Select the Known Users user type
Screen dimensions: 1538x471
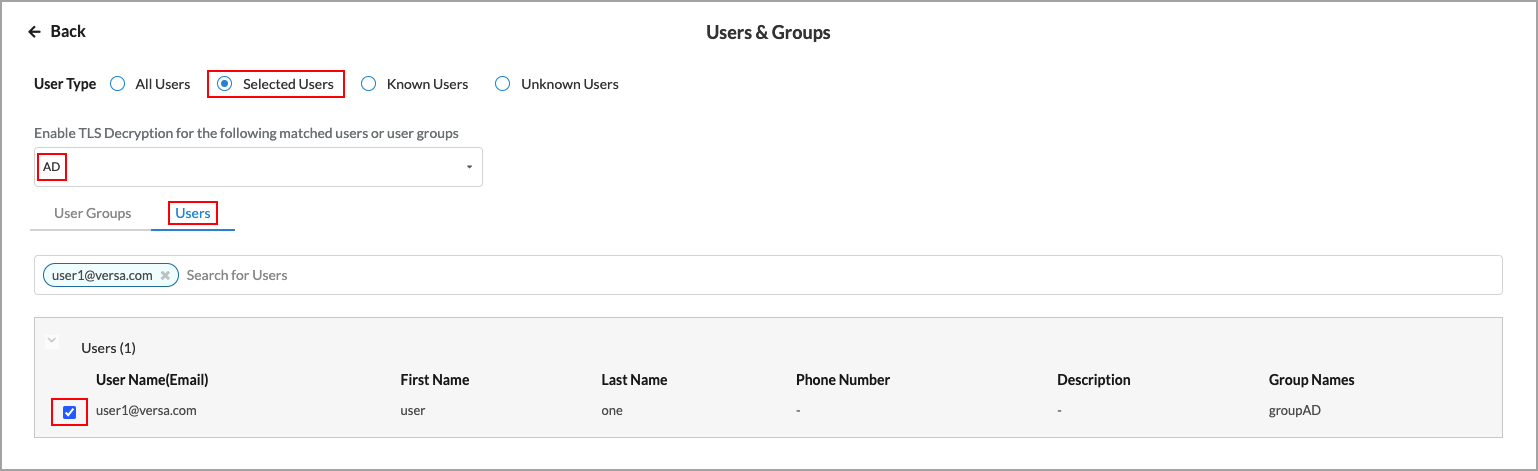click(368, 84)
